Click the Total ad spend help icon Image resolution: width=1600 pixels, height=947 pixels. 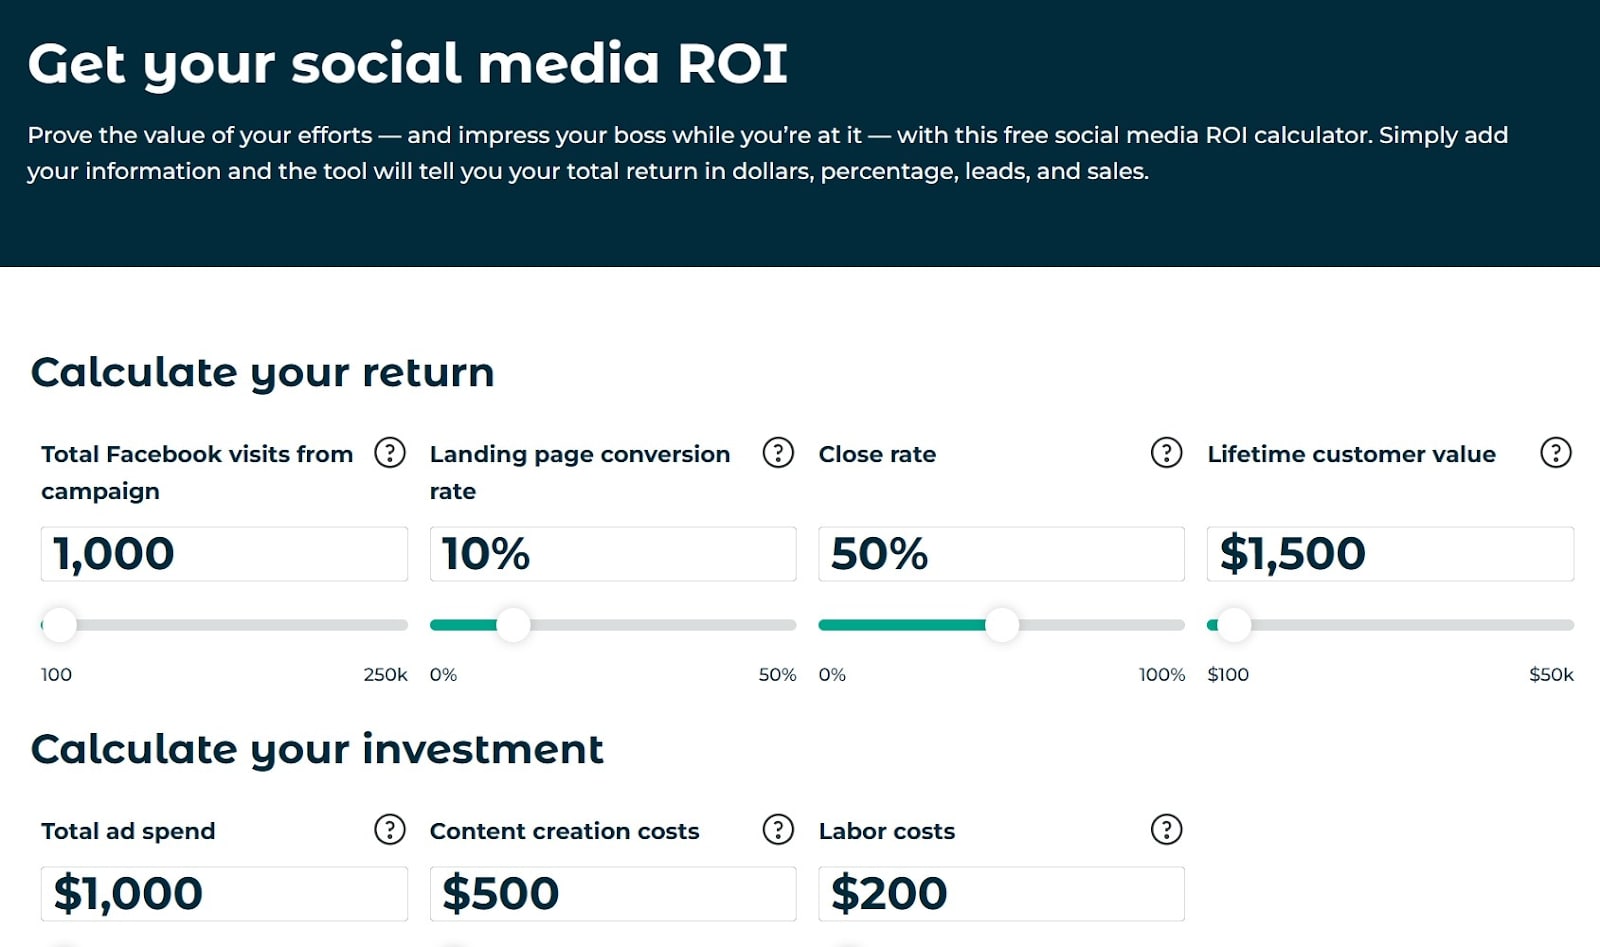(x=389, y=829)
